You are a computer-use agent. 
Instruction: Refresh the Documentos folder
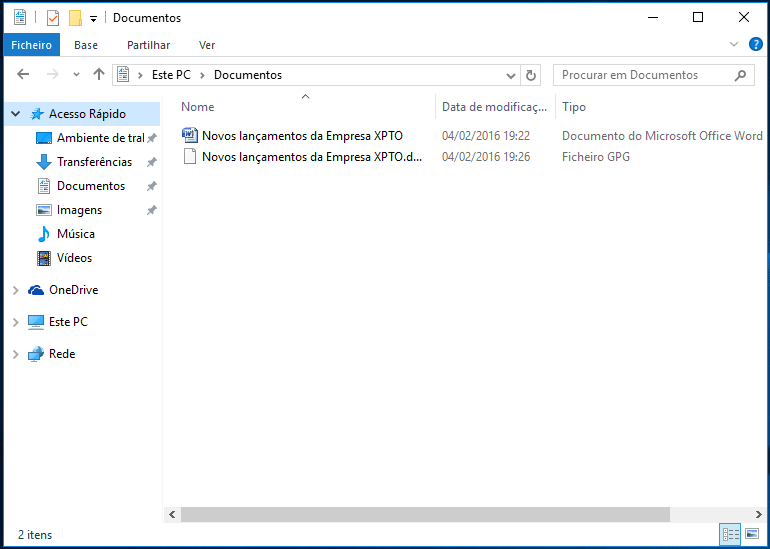(530, 75)
